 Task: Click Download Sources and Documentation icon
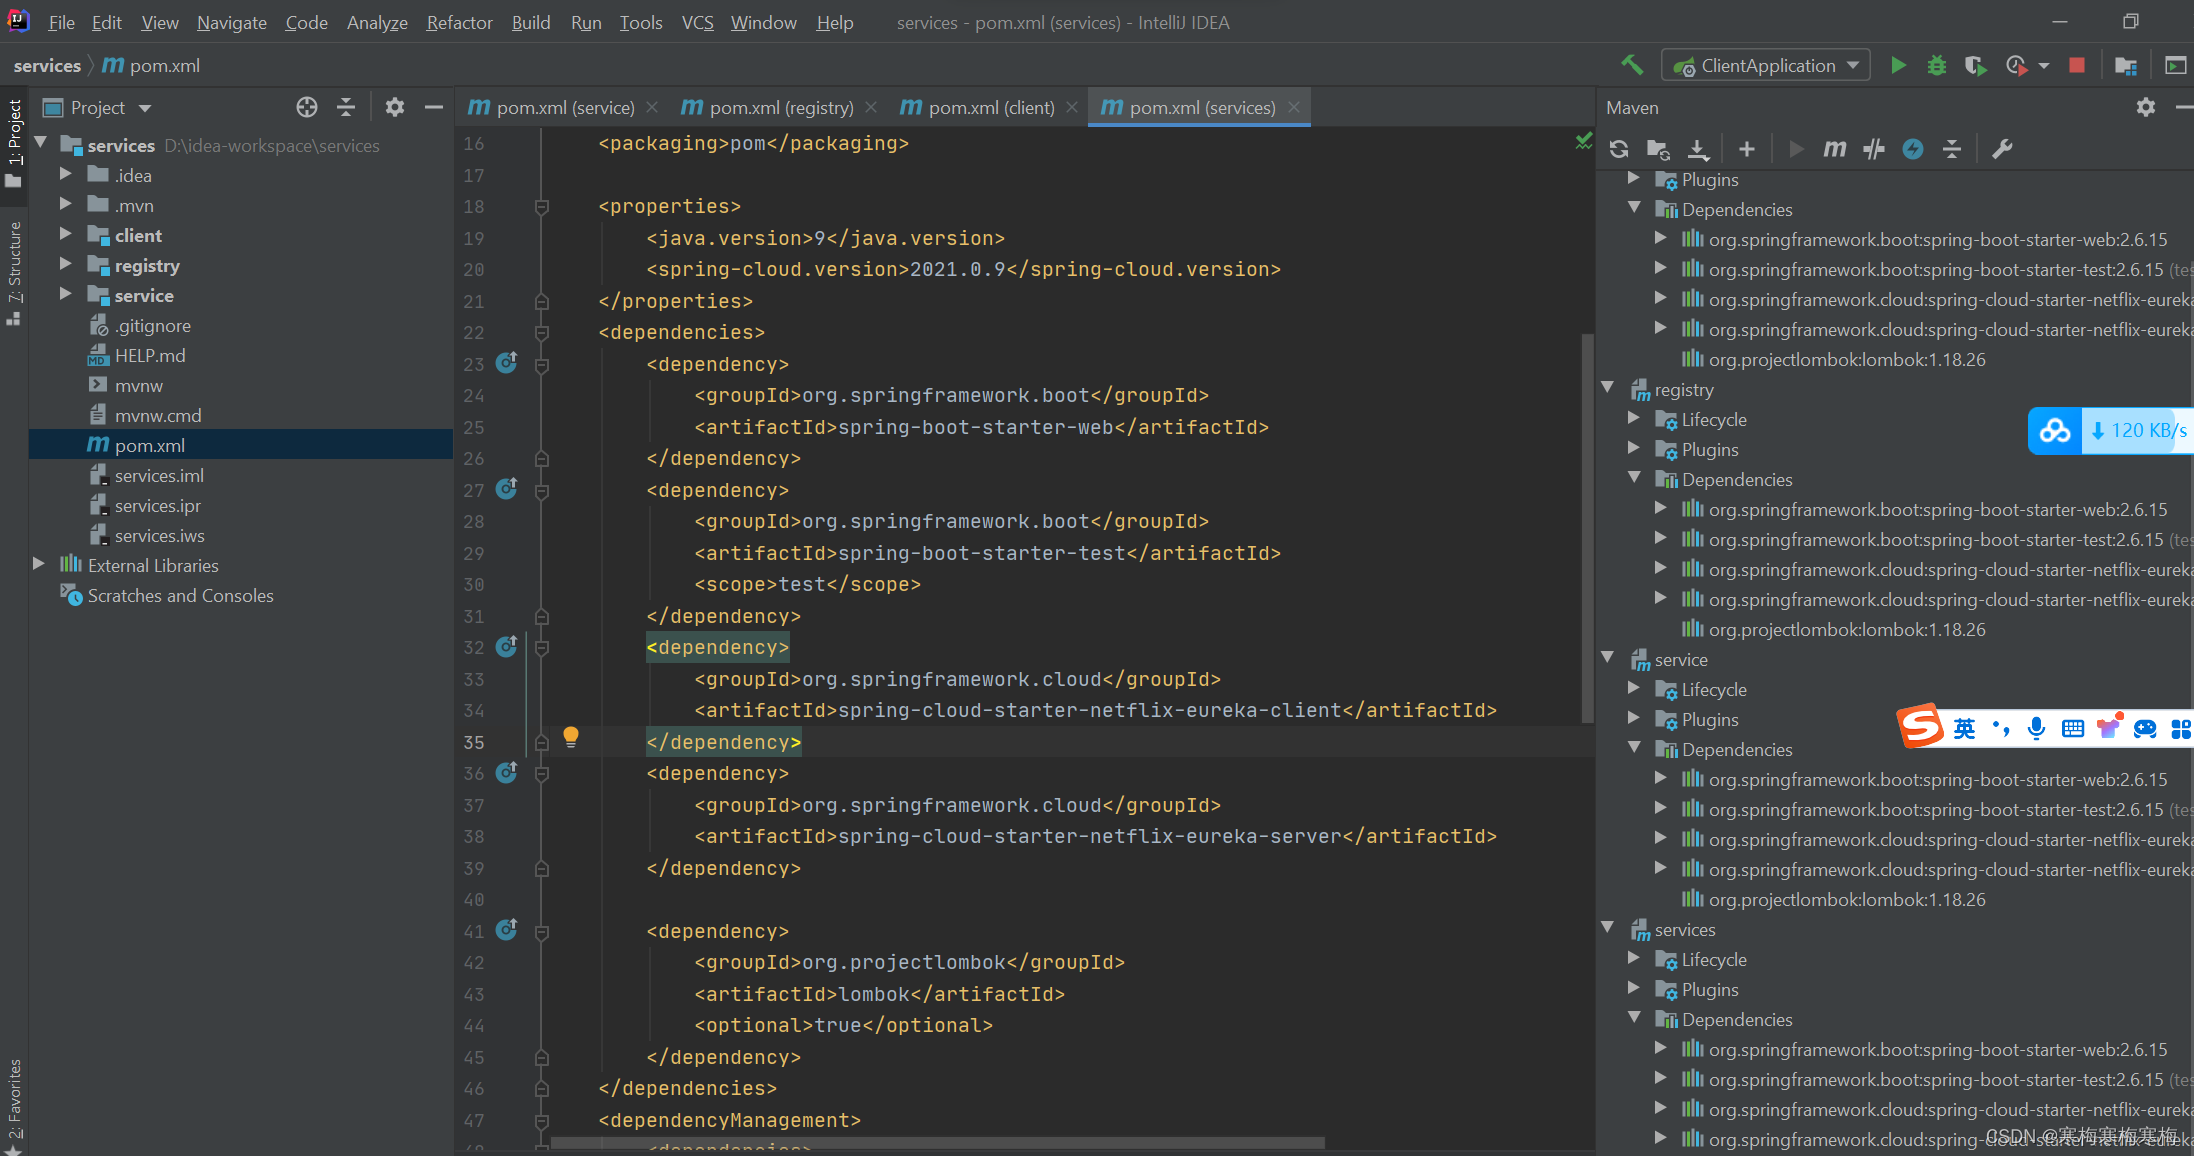[1698, 149]
